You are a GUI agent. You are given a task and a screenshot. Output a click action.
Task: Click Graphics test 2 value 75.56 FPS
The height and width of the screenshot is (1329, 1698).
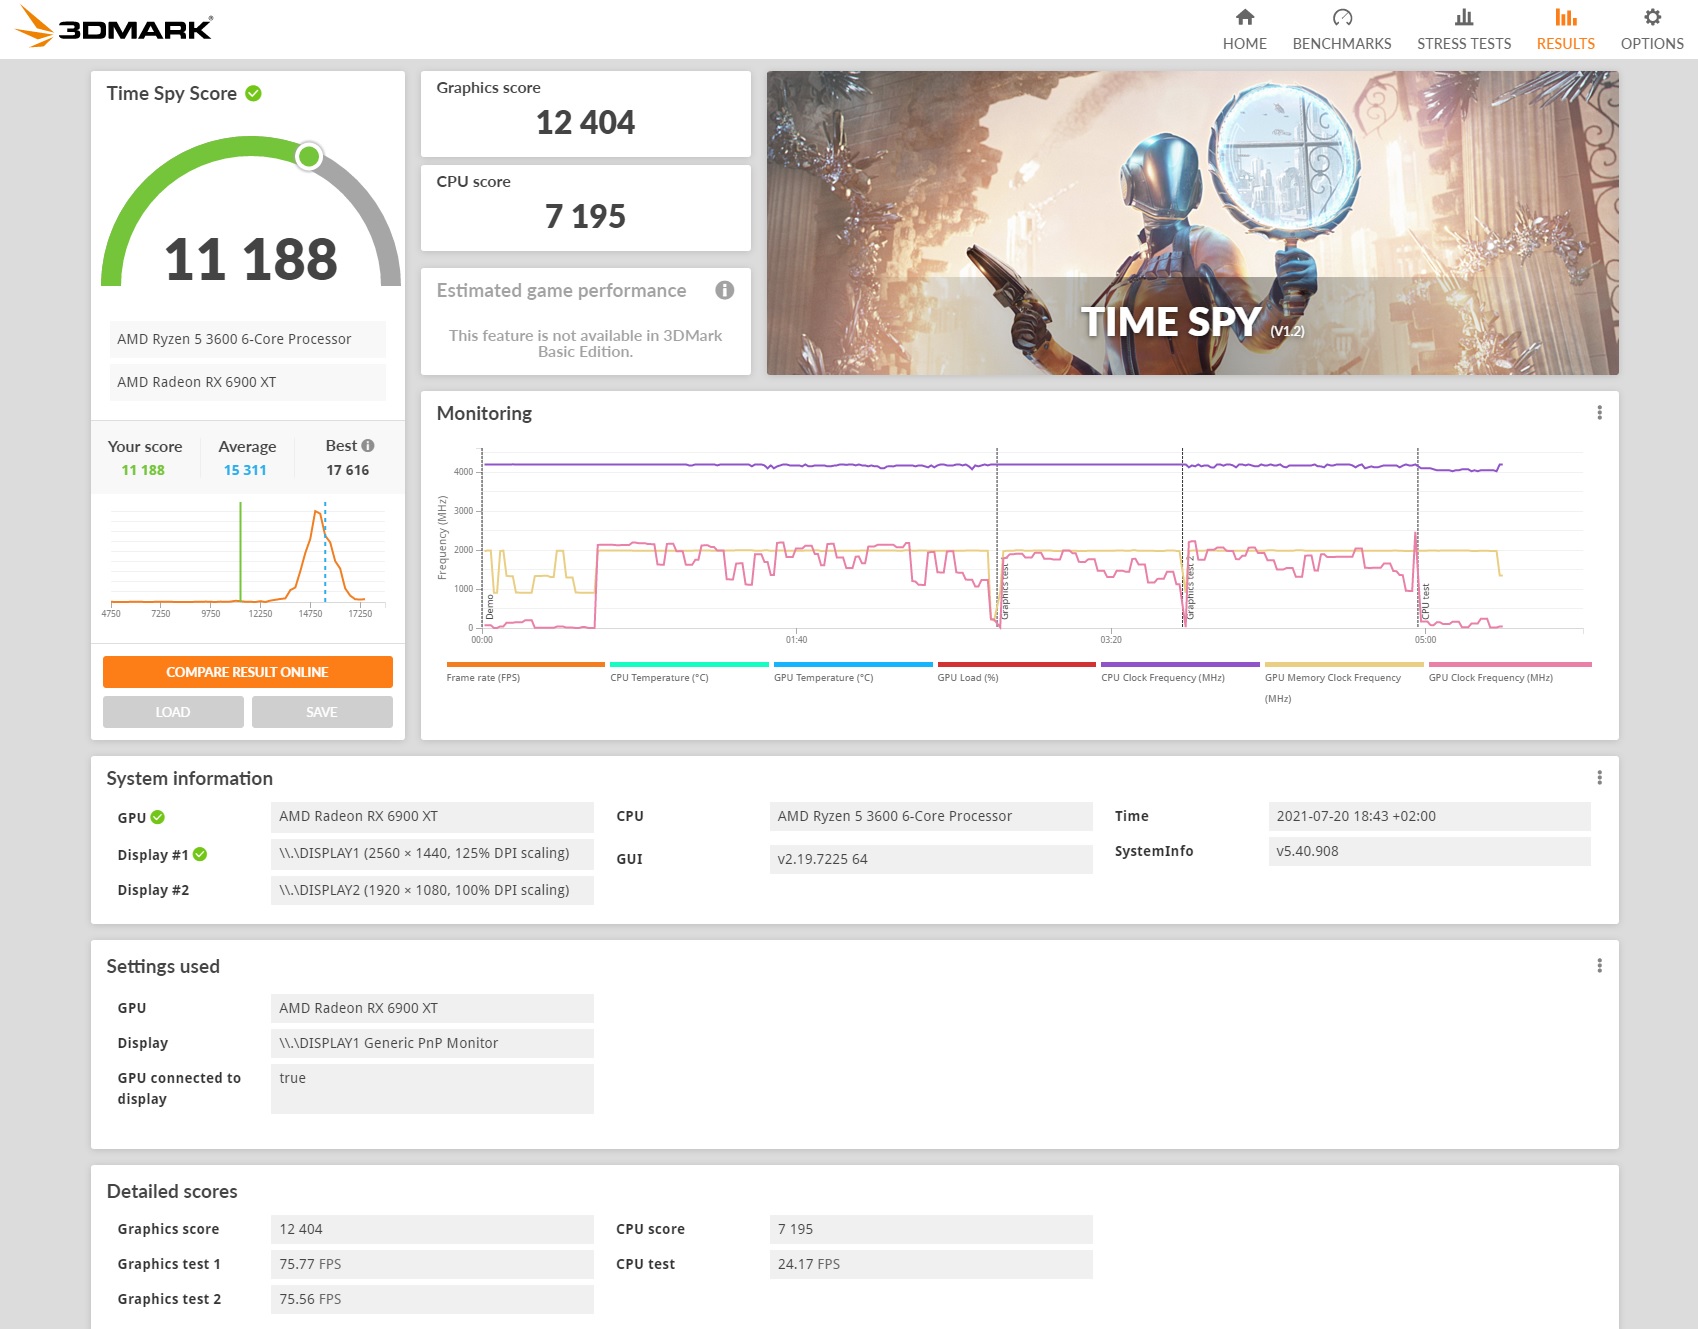432,1299
